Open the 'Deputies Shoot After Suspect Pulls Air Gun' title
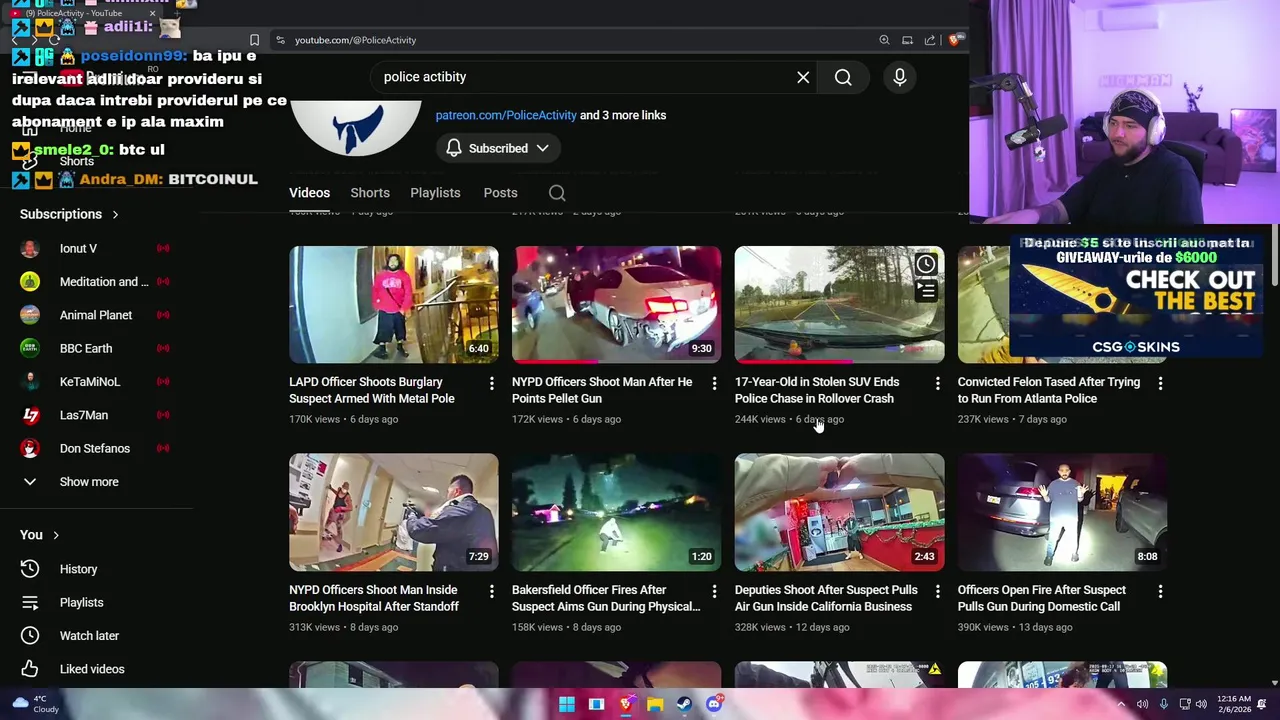 coord(826,598)
